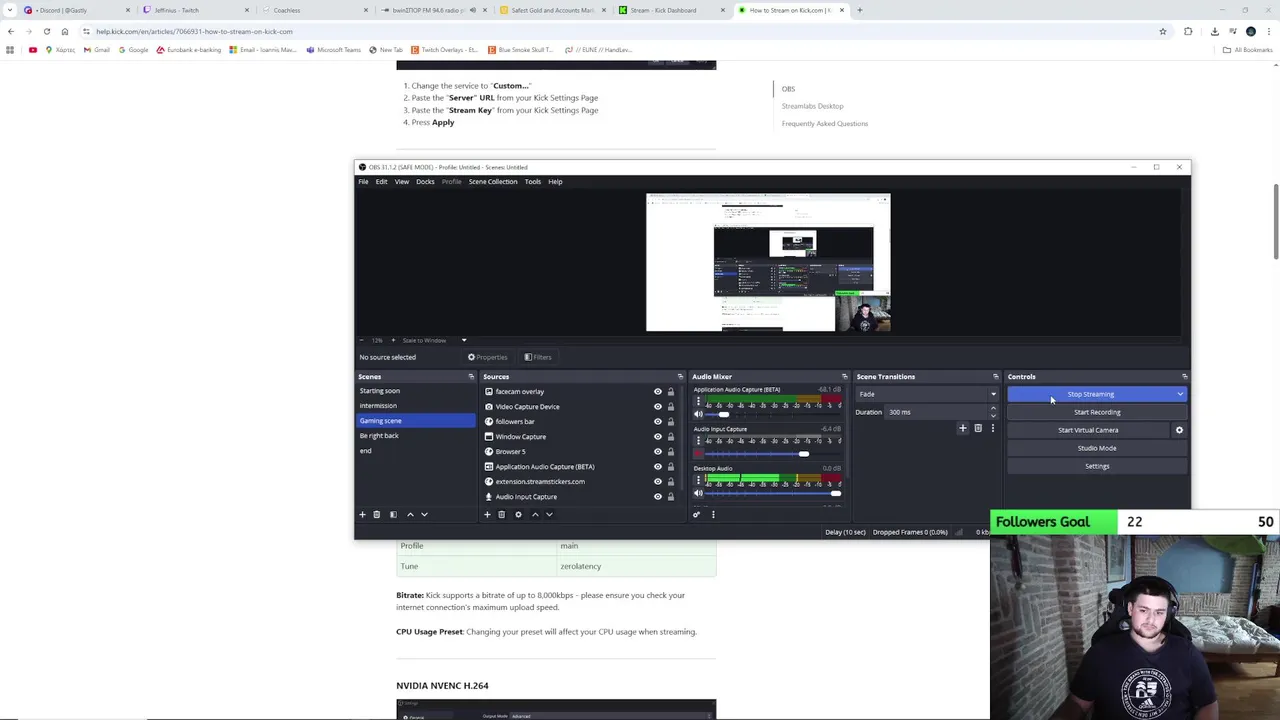Open OBS View menu
This screenshot has width=1280, height=720.
click(401, 182)
